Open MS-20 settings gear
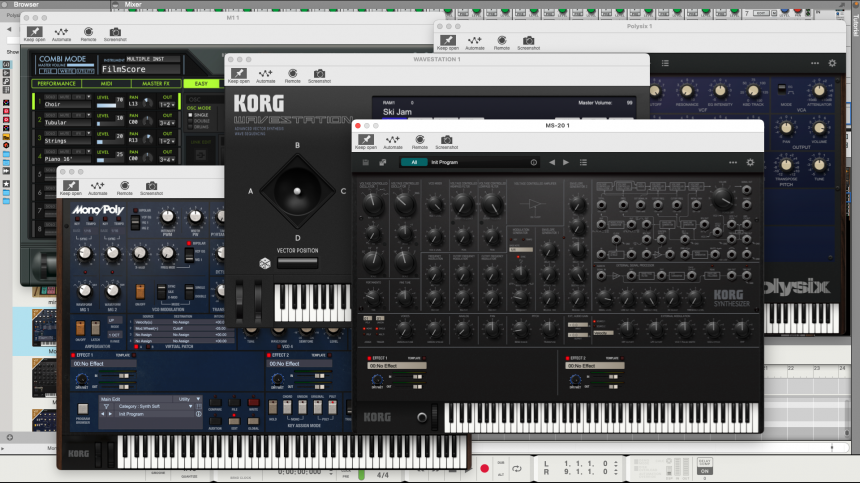The width and height of the screenshot is (860, 483). click(750, 162)
